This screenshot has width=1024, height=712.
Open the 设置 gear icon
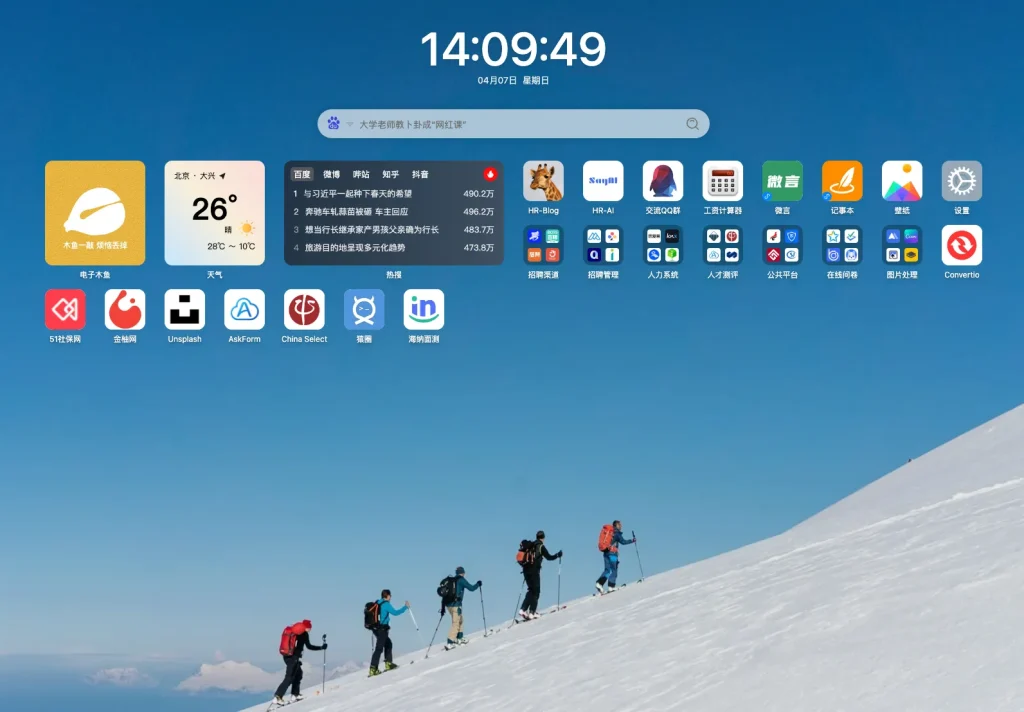point(961,181)
